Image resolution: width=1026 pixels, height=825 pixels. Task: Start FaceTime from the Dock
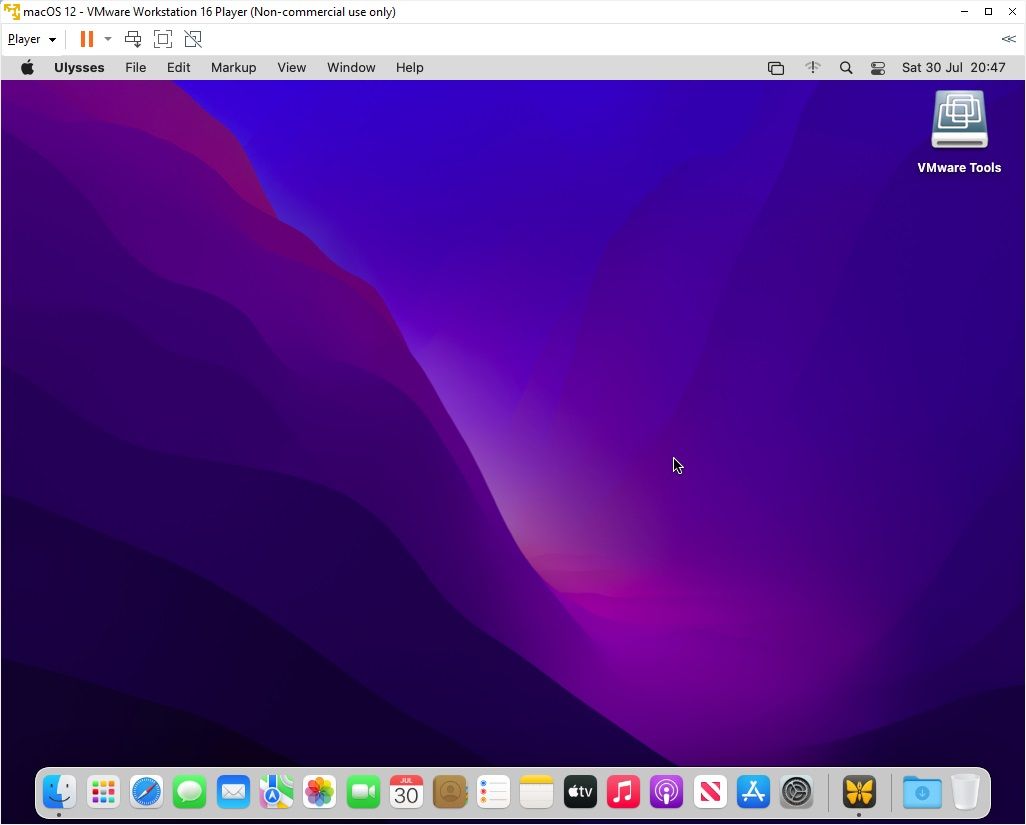[x=362, y=791]
